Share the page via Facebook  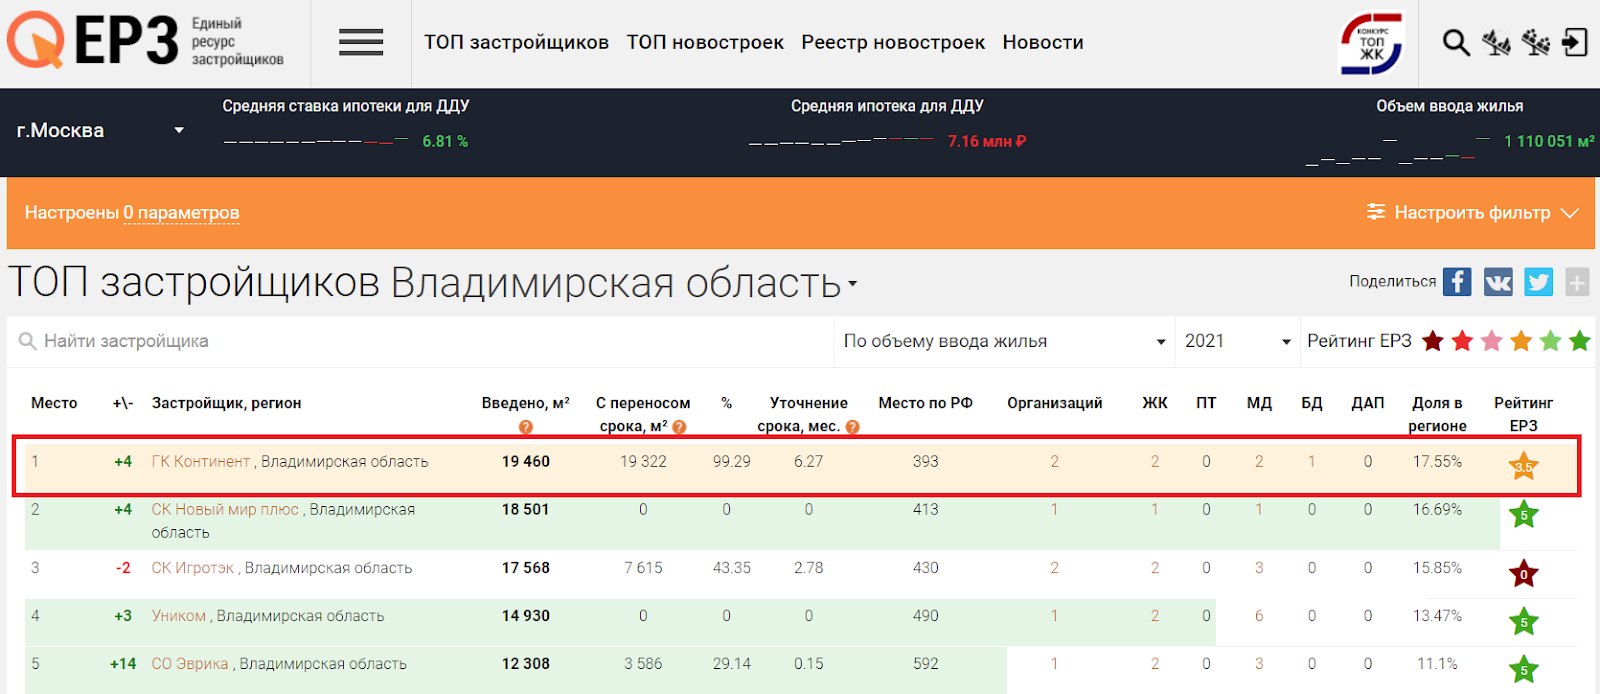point(1457,282)
